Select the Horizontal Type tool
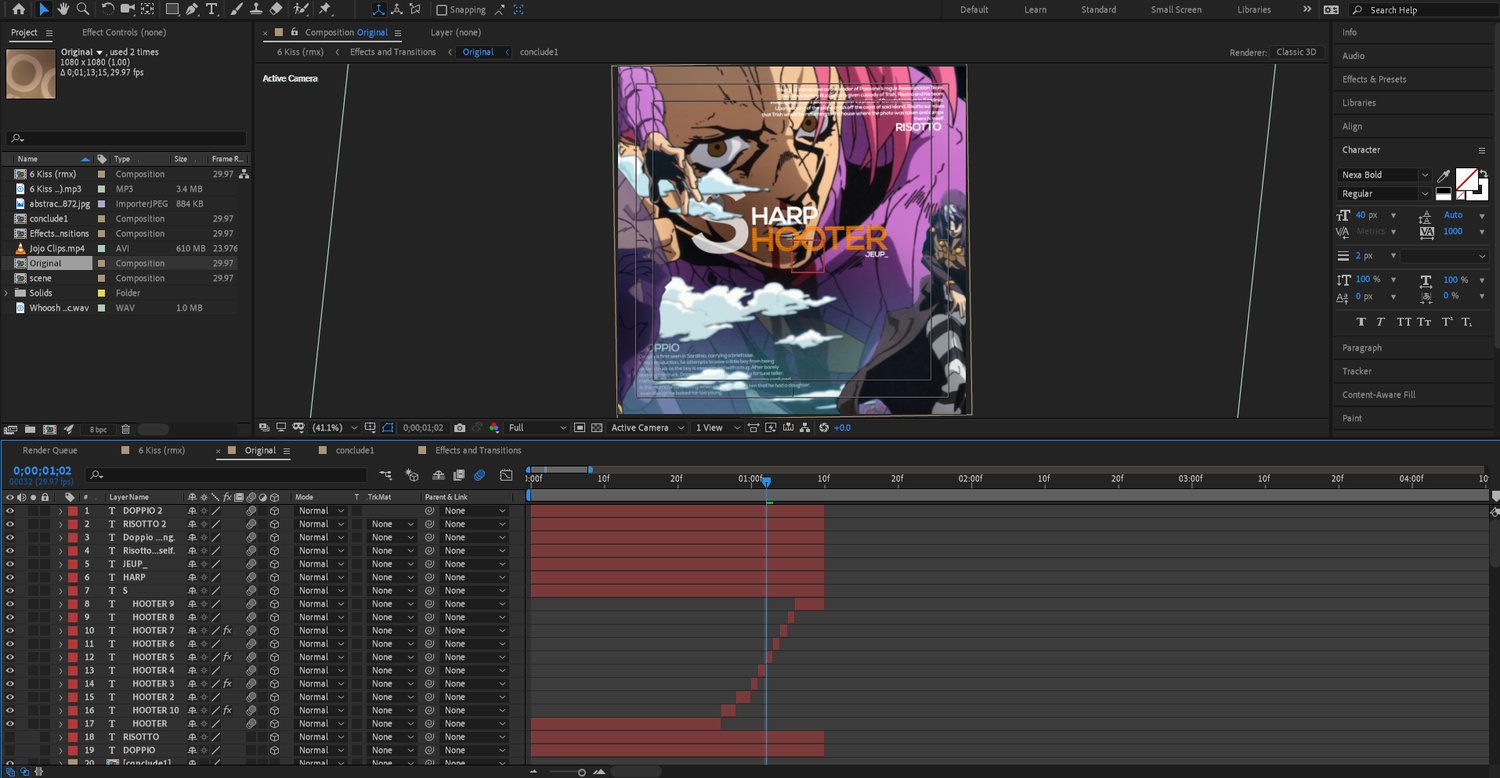Screen dimensions: 1500x778 (211, 9)
